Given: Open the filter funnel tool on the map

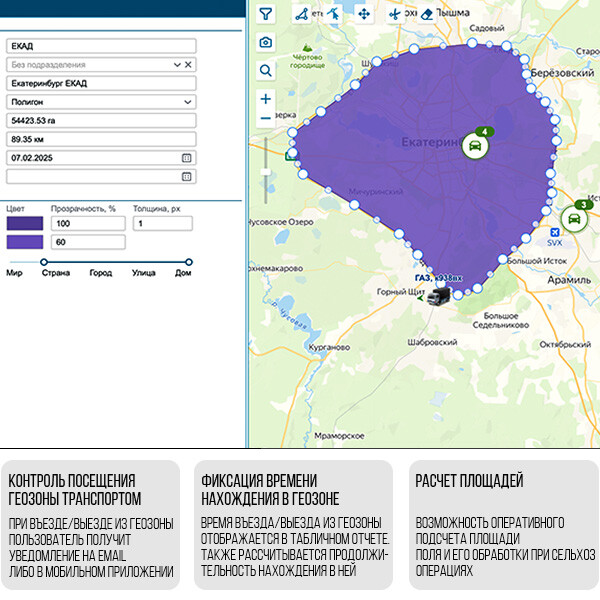Looking at the screenshot, I should pyautogui.click(x=265, y=14).
